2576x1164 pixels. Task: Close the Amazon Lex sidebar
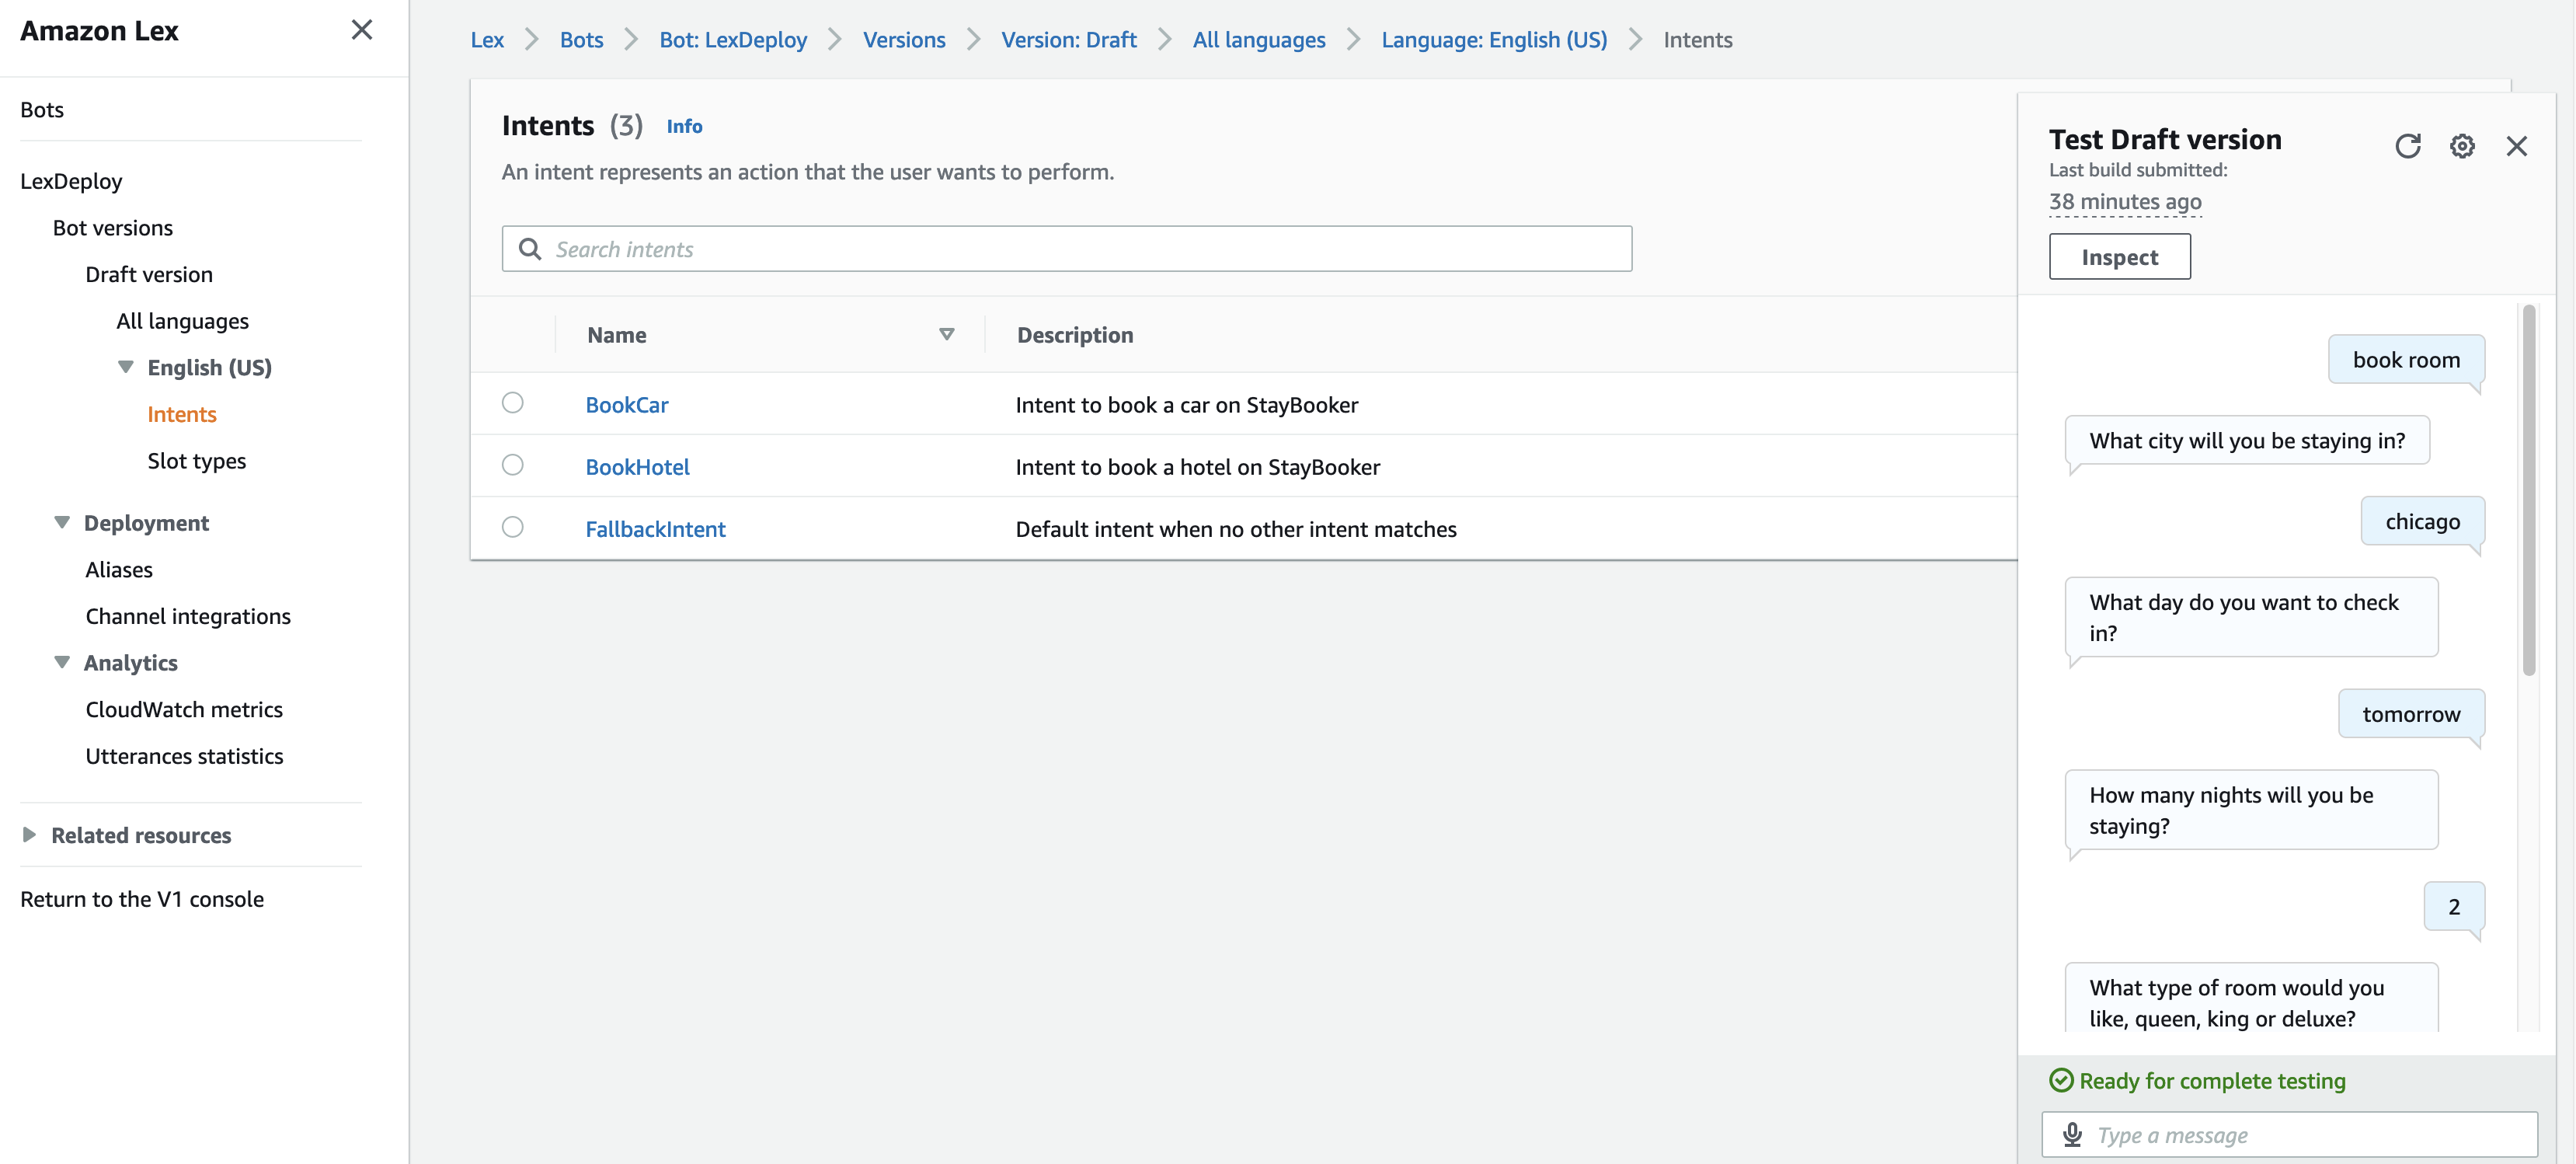coord(362,30)
